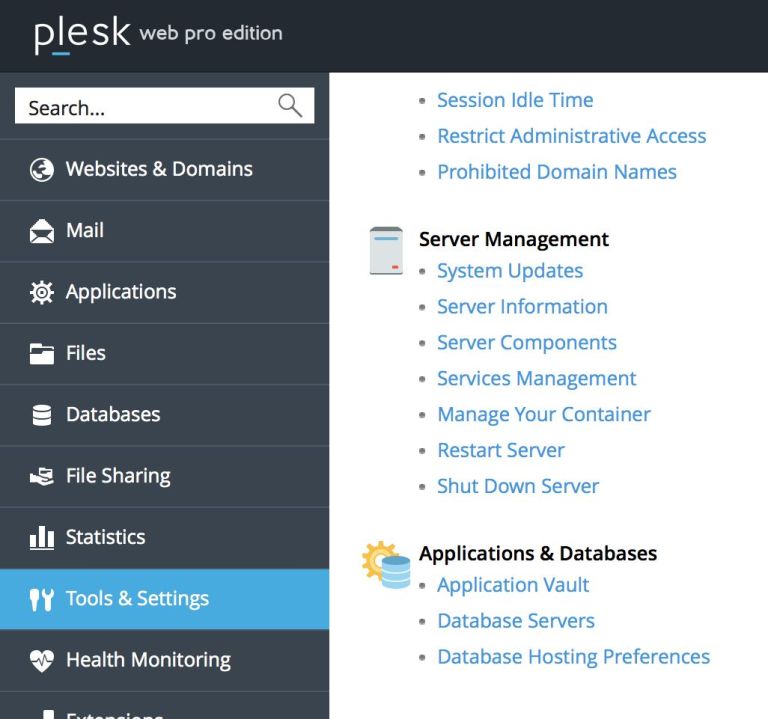Click the Applications gear icon in sidebar
Viewport: 768px width, 719px height.
click(42, 292)
